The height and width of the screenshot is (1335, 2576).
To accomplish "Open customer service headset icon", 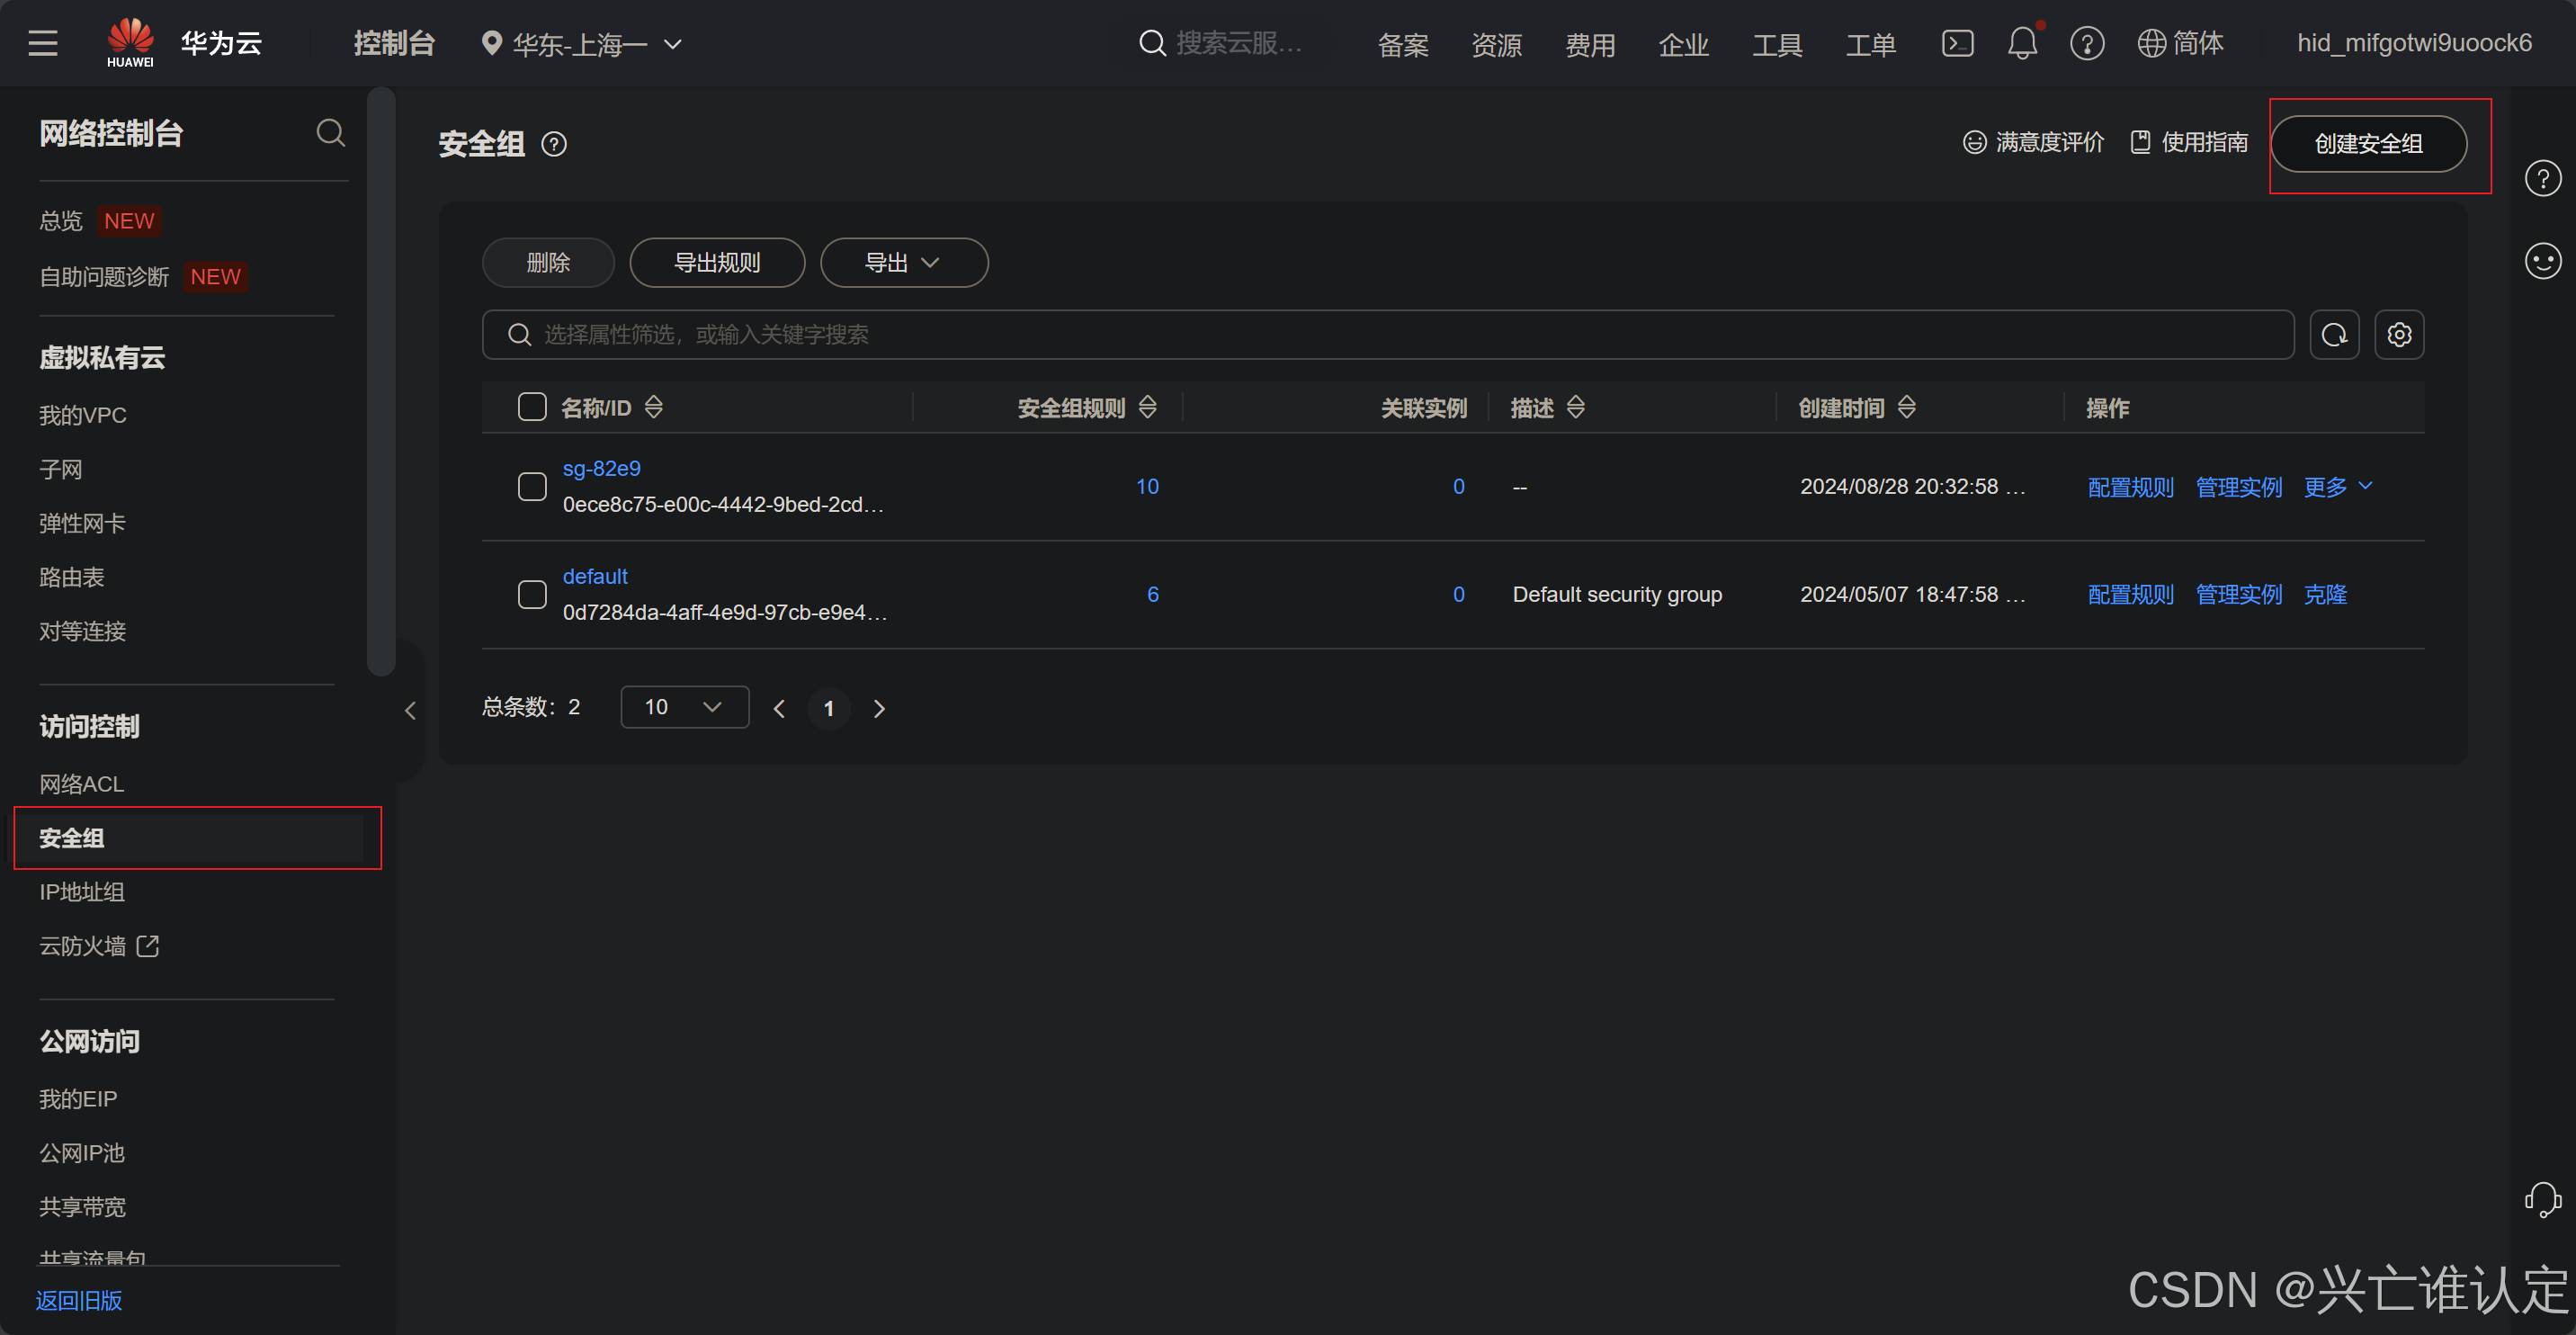I will point(2543,1199).
